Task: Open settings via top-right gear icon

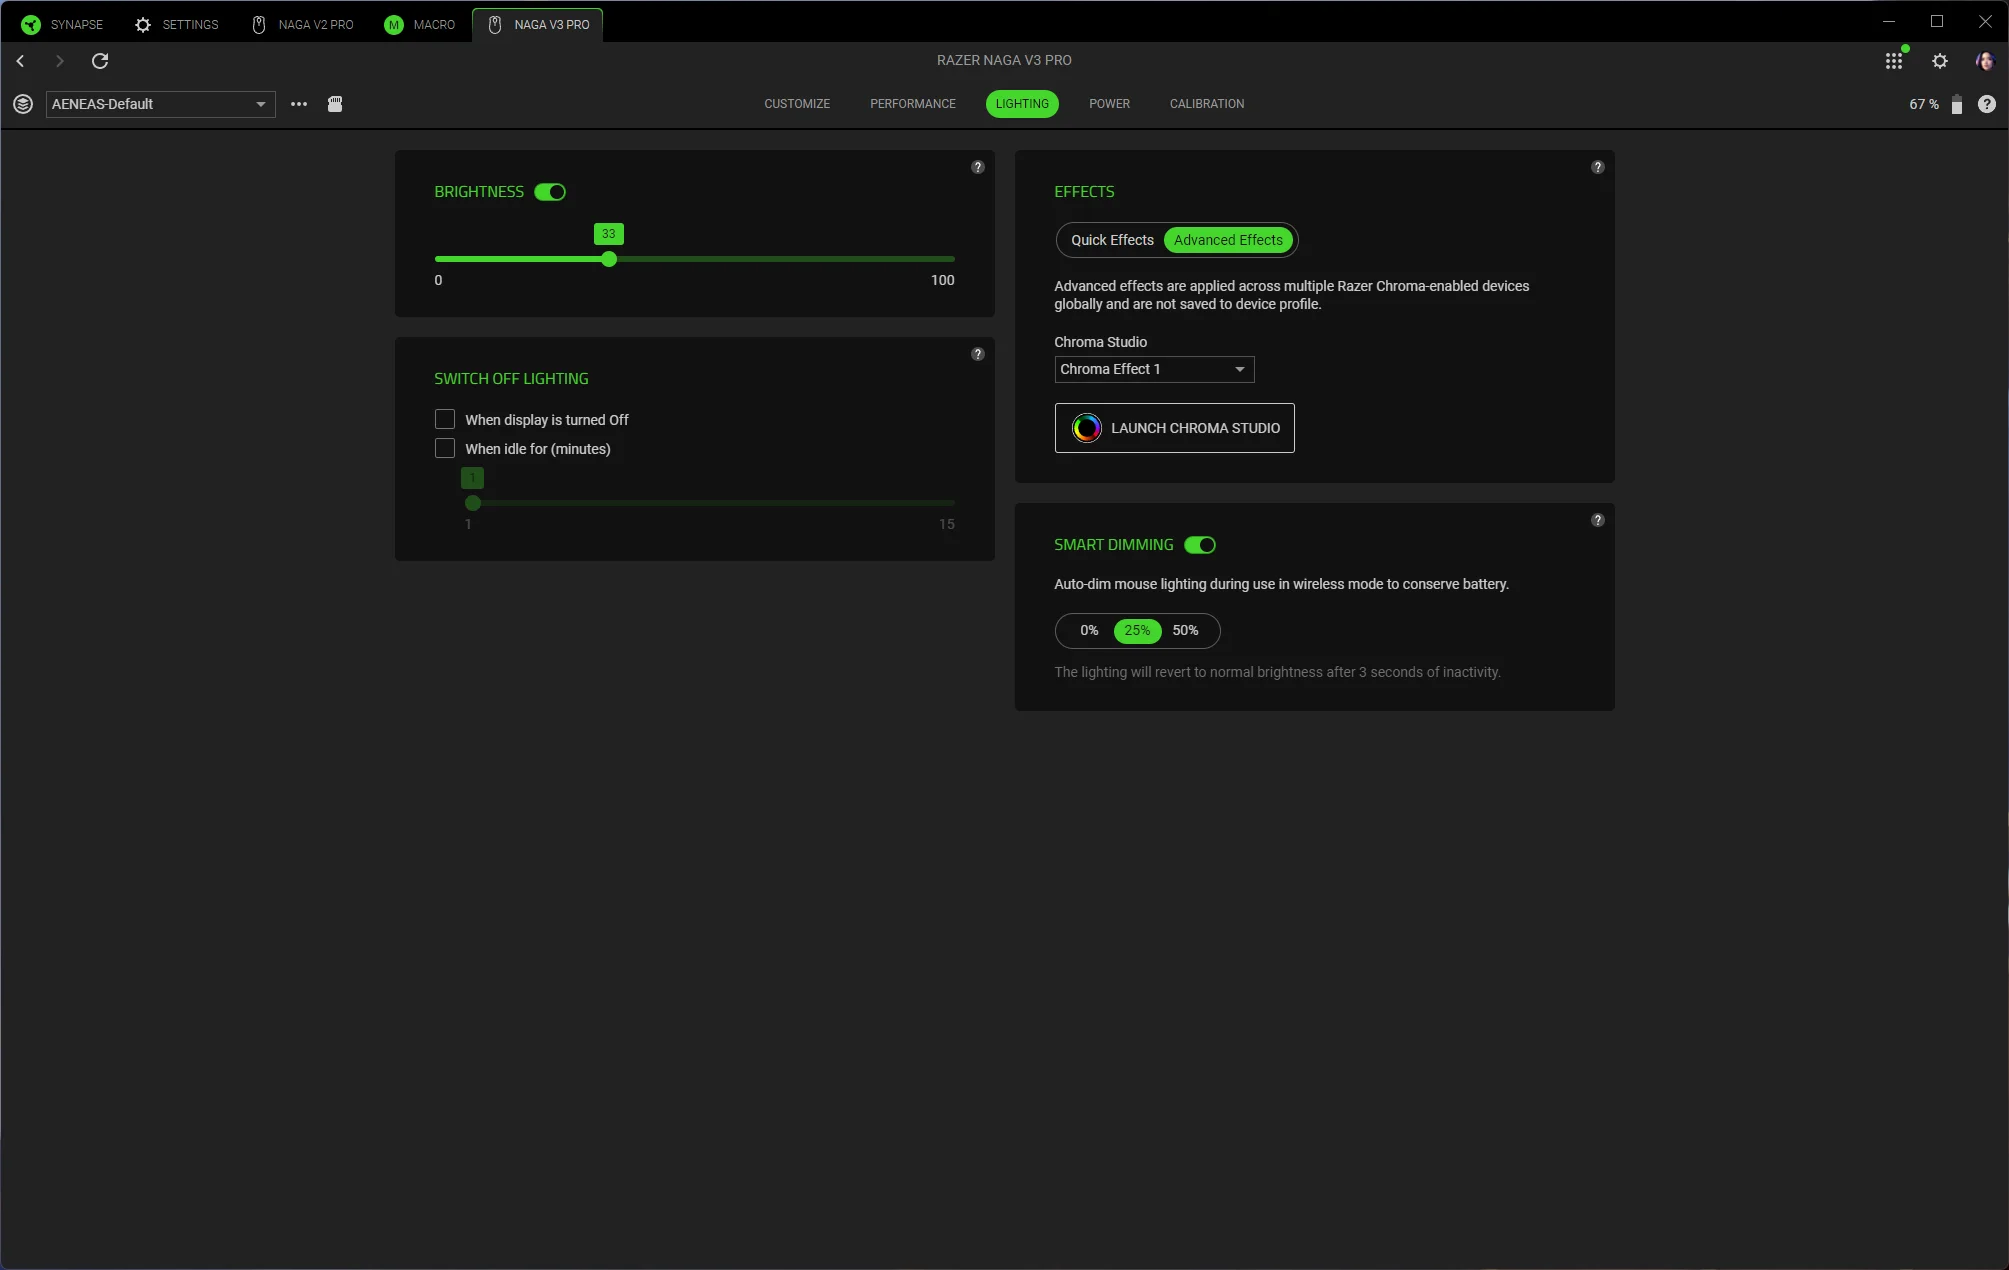Action: [x=1940, y=61]
